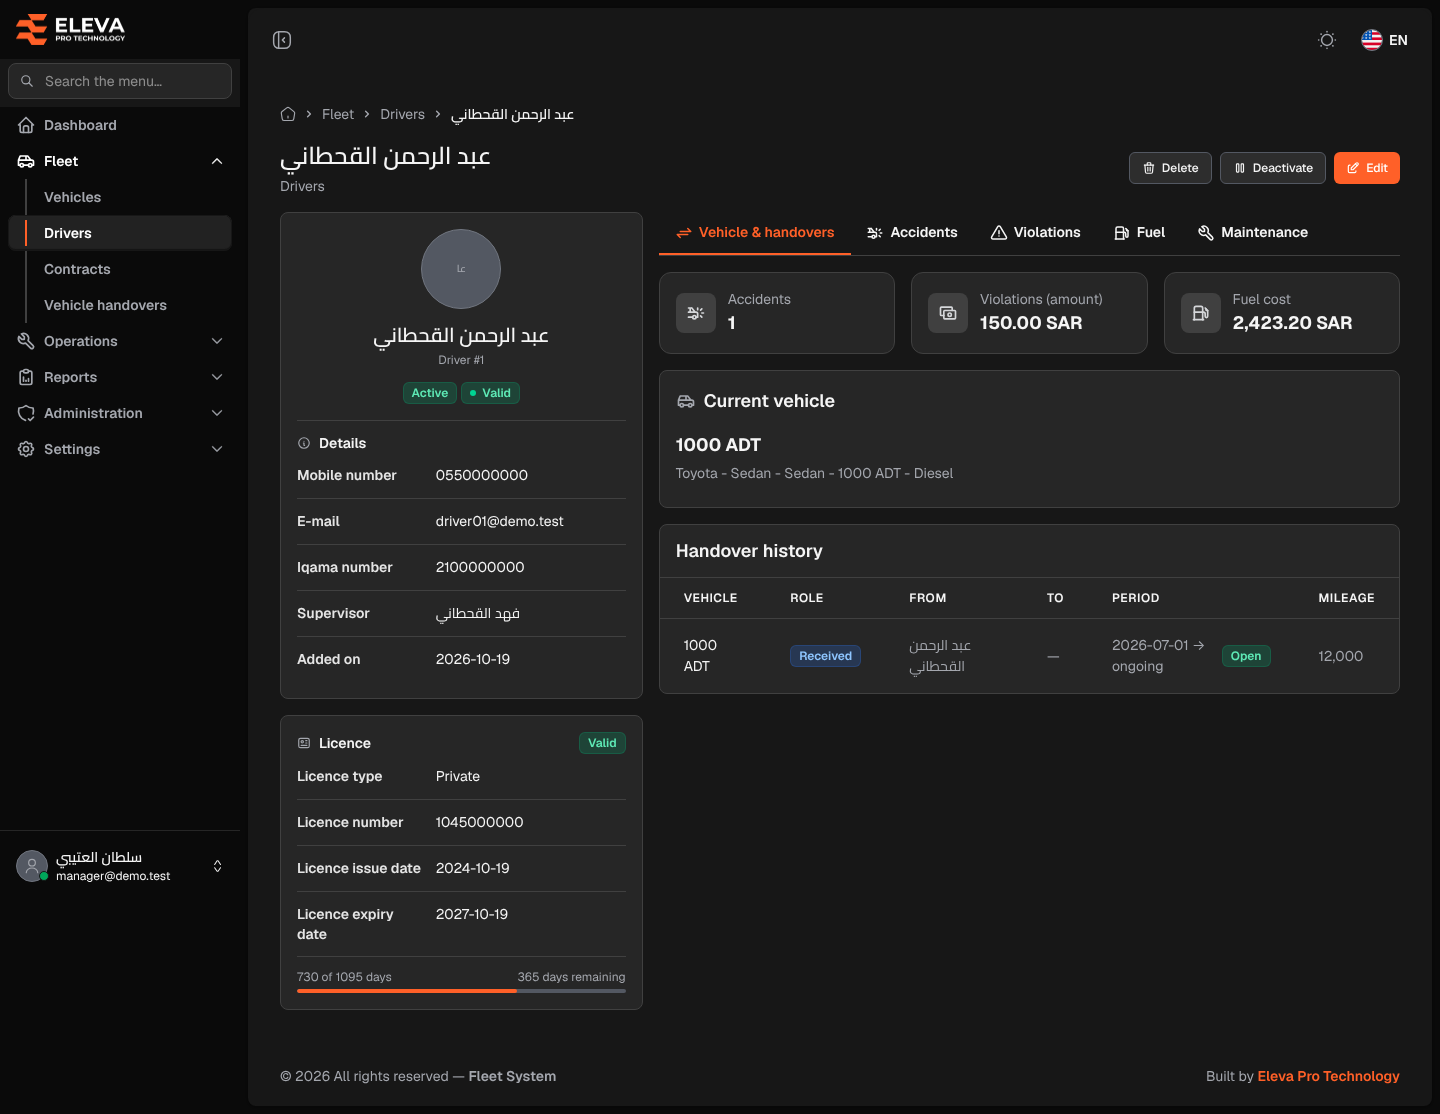Switch to the Accidents tab
This screenshot has width=1440, height=1114.
912,232
